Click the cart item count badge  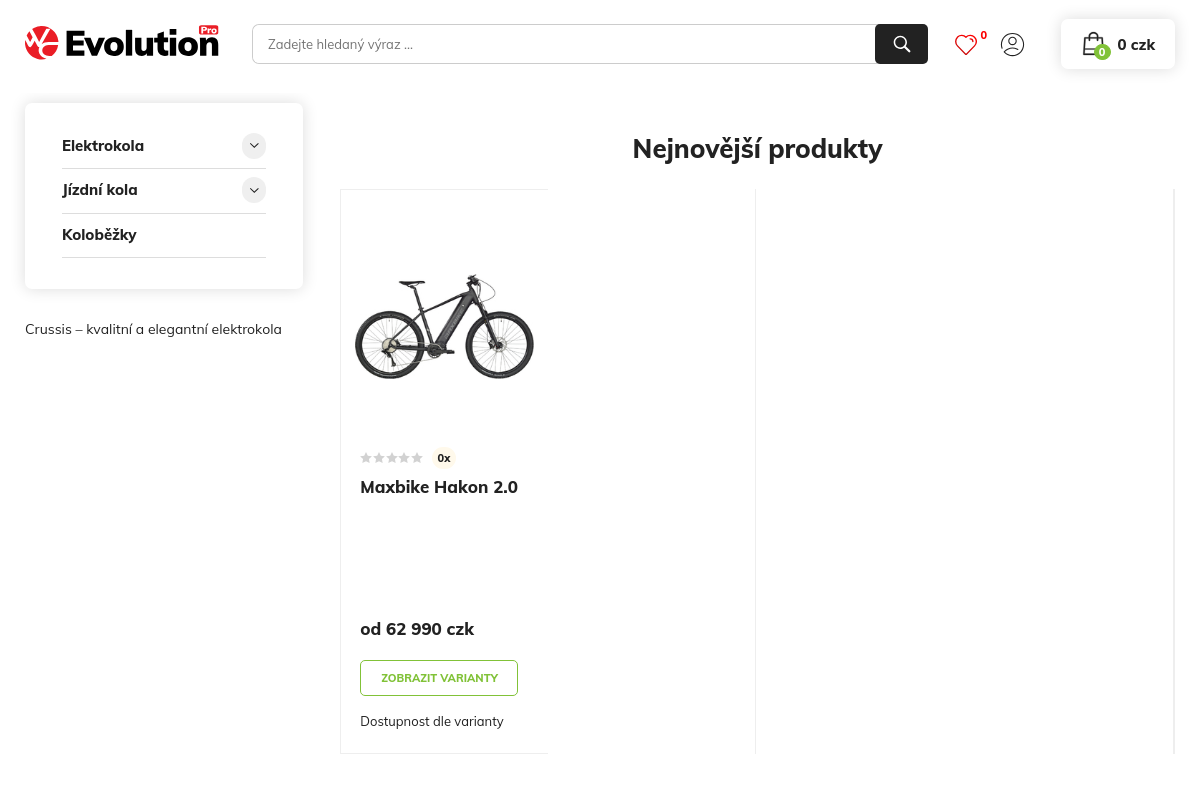pos(1102,52)
